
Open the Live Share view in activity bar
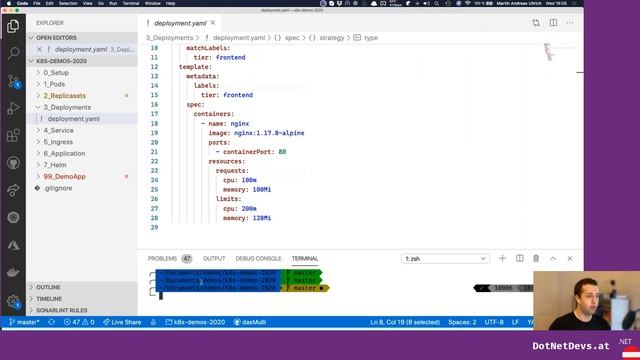(x=13, y=190)
